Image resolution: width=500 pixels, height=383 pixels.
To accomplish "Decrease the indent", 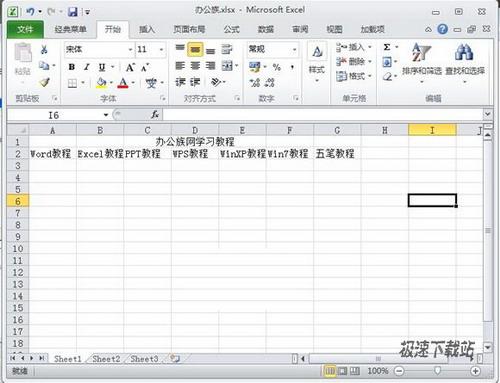I will point(180,82).
